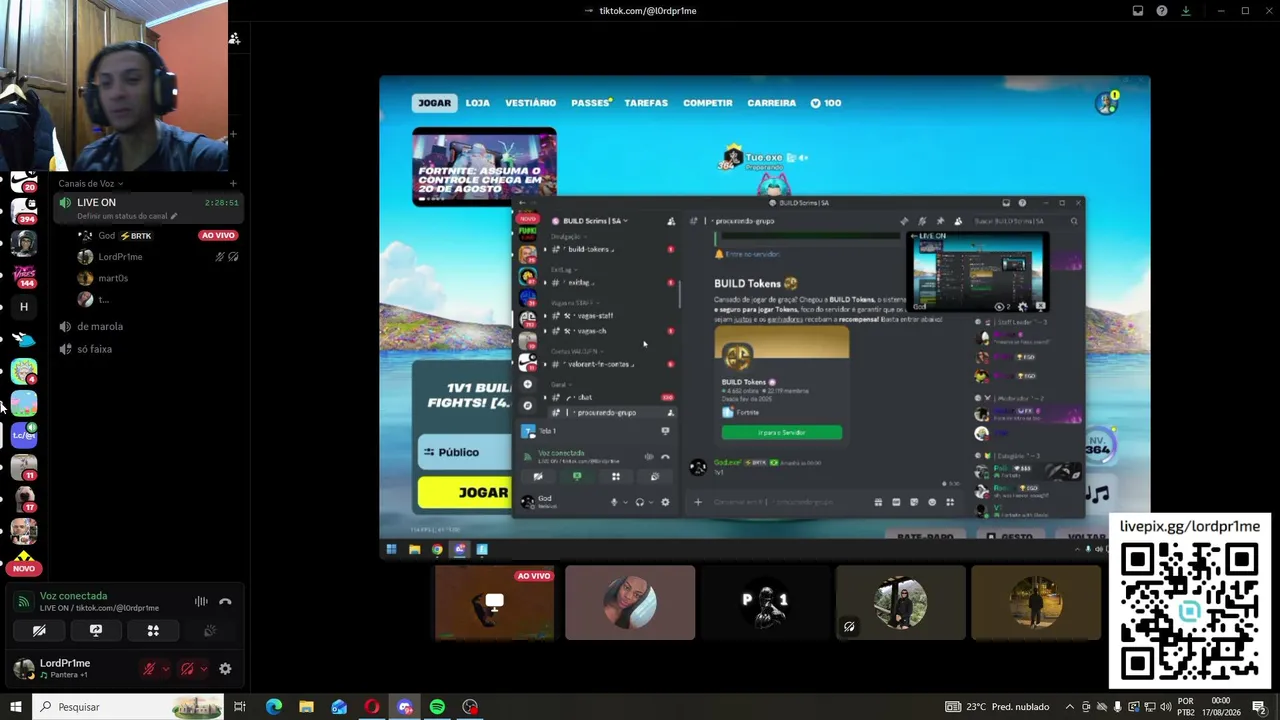
Task: Open the server with the 11 badge
Action: [x=24, y=467]
